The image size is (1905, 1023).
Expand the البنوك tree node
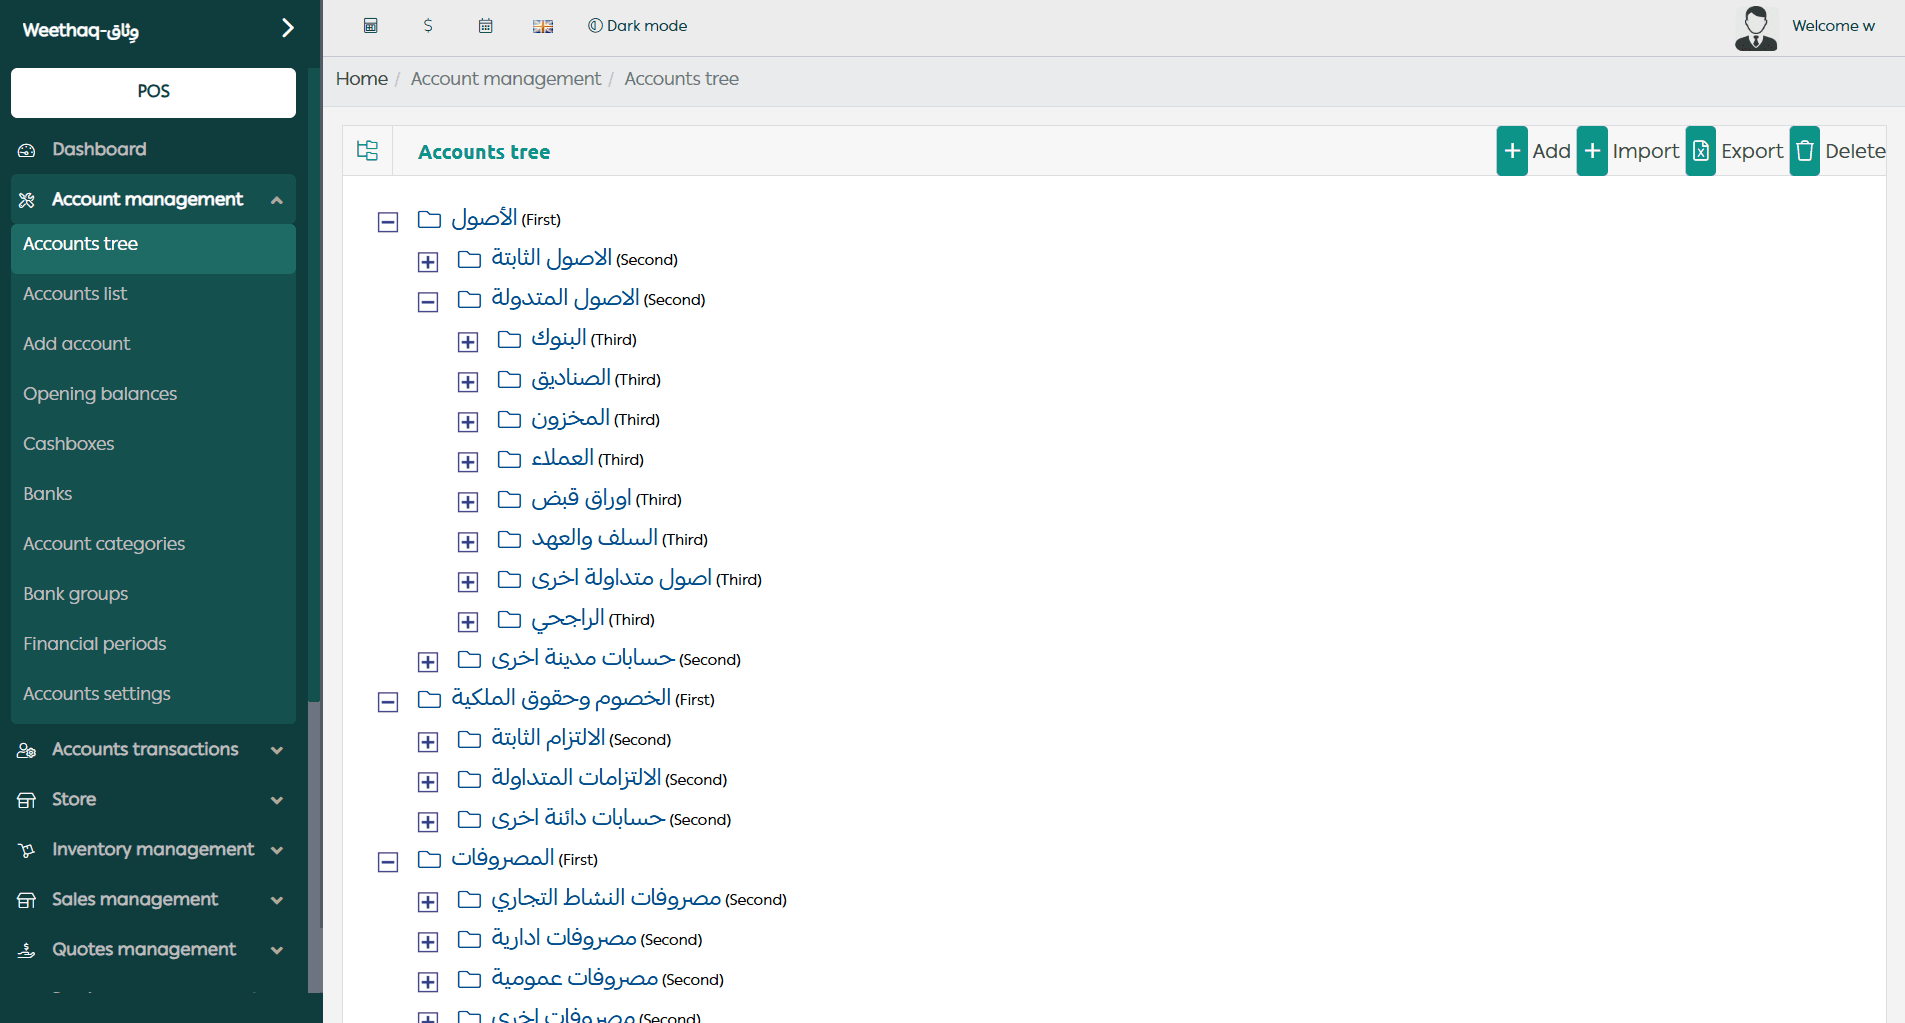pyautogui.click(x=467, y=341)
